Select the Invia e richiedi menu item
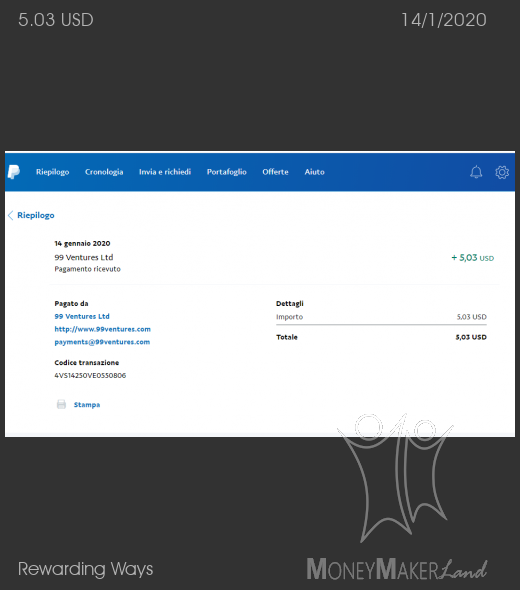Viewport: 520px width, 590px height. (x=165, y=172)
